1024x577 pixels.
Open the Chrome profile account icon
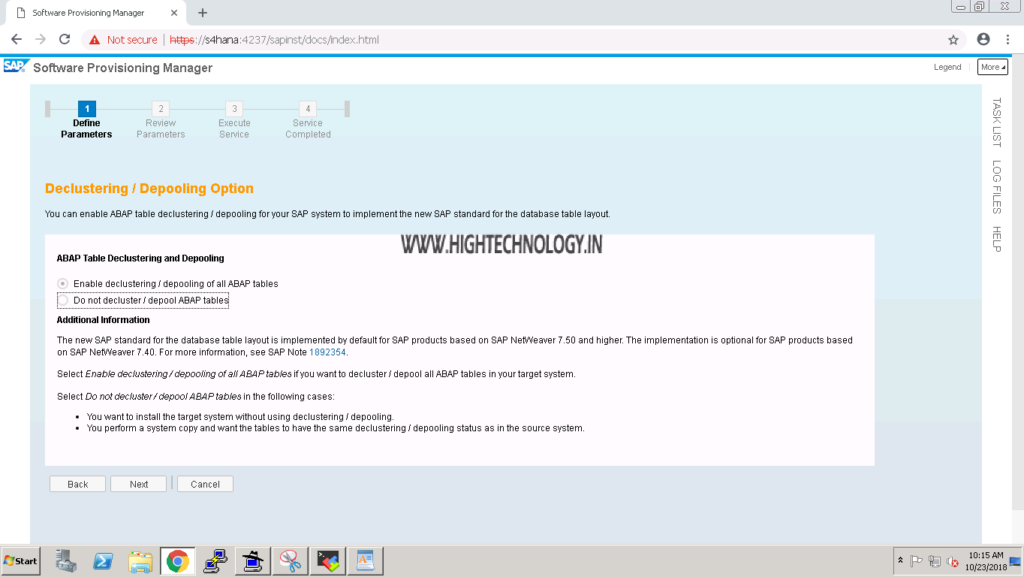(983, 40)
